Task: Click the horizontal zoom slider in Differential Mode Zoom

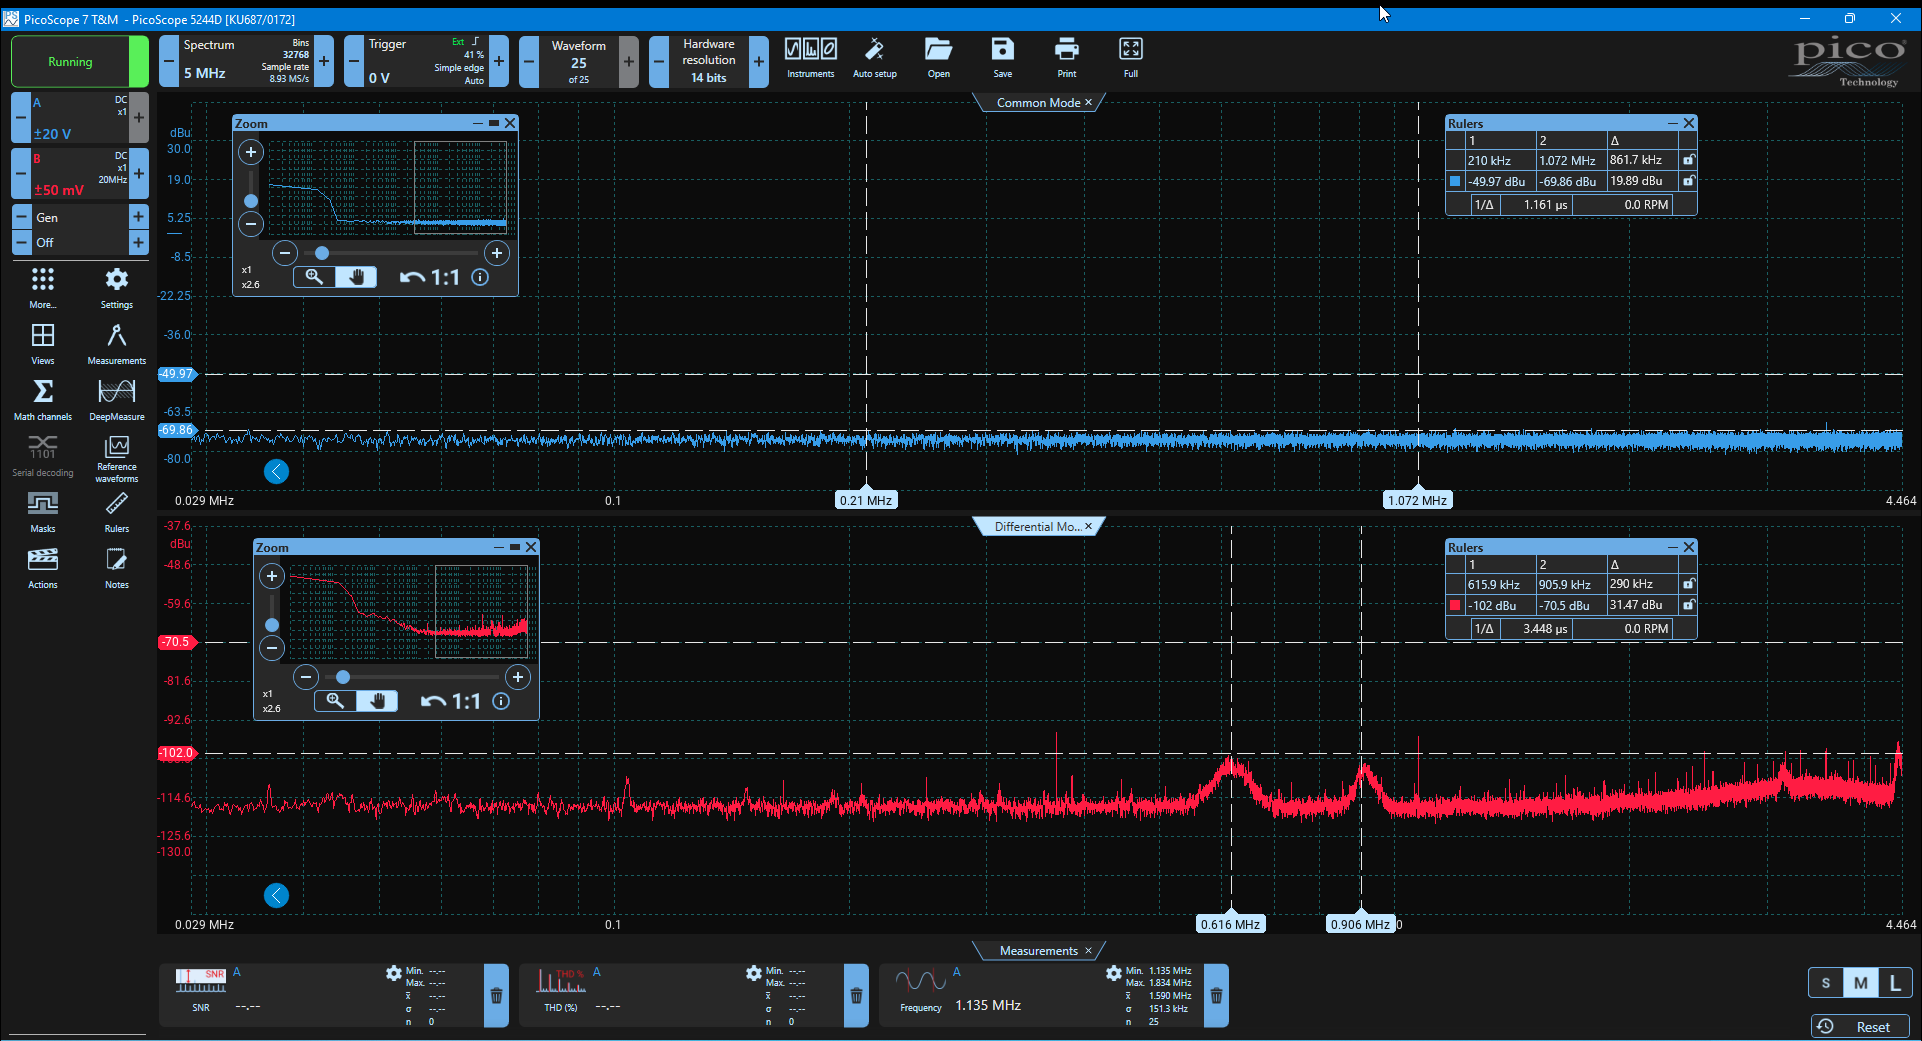Action: coord(343,677)
